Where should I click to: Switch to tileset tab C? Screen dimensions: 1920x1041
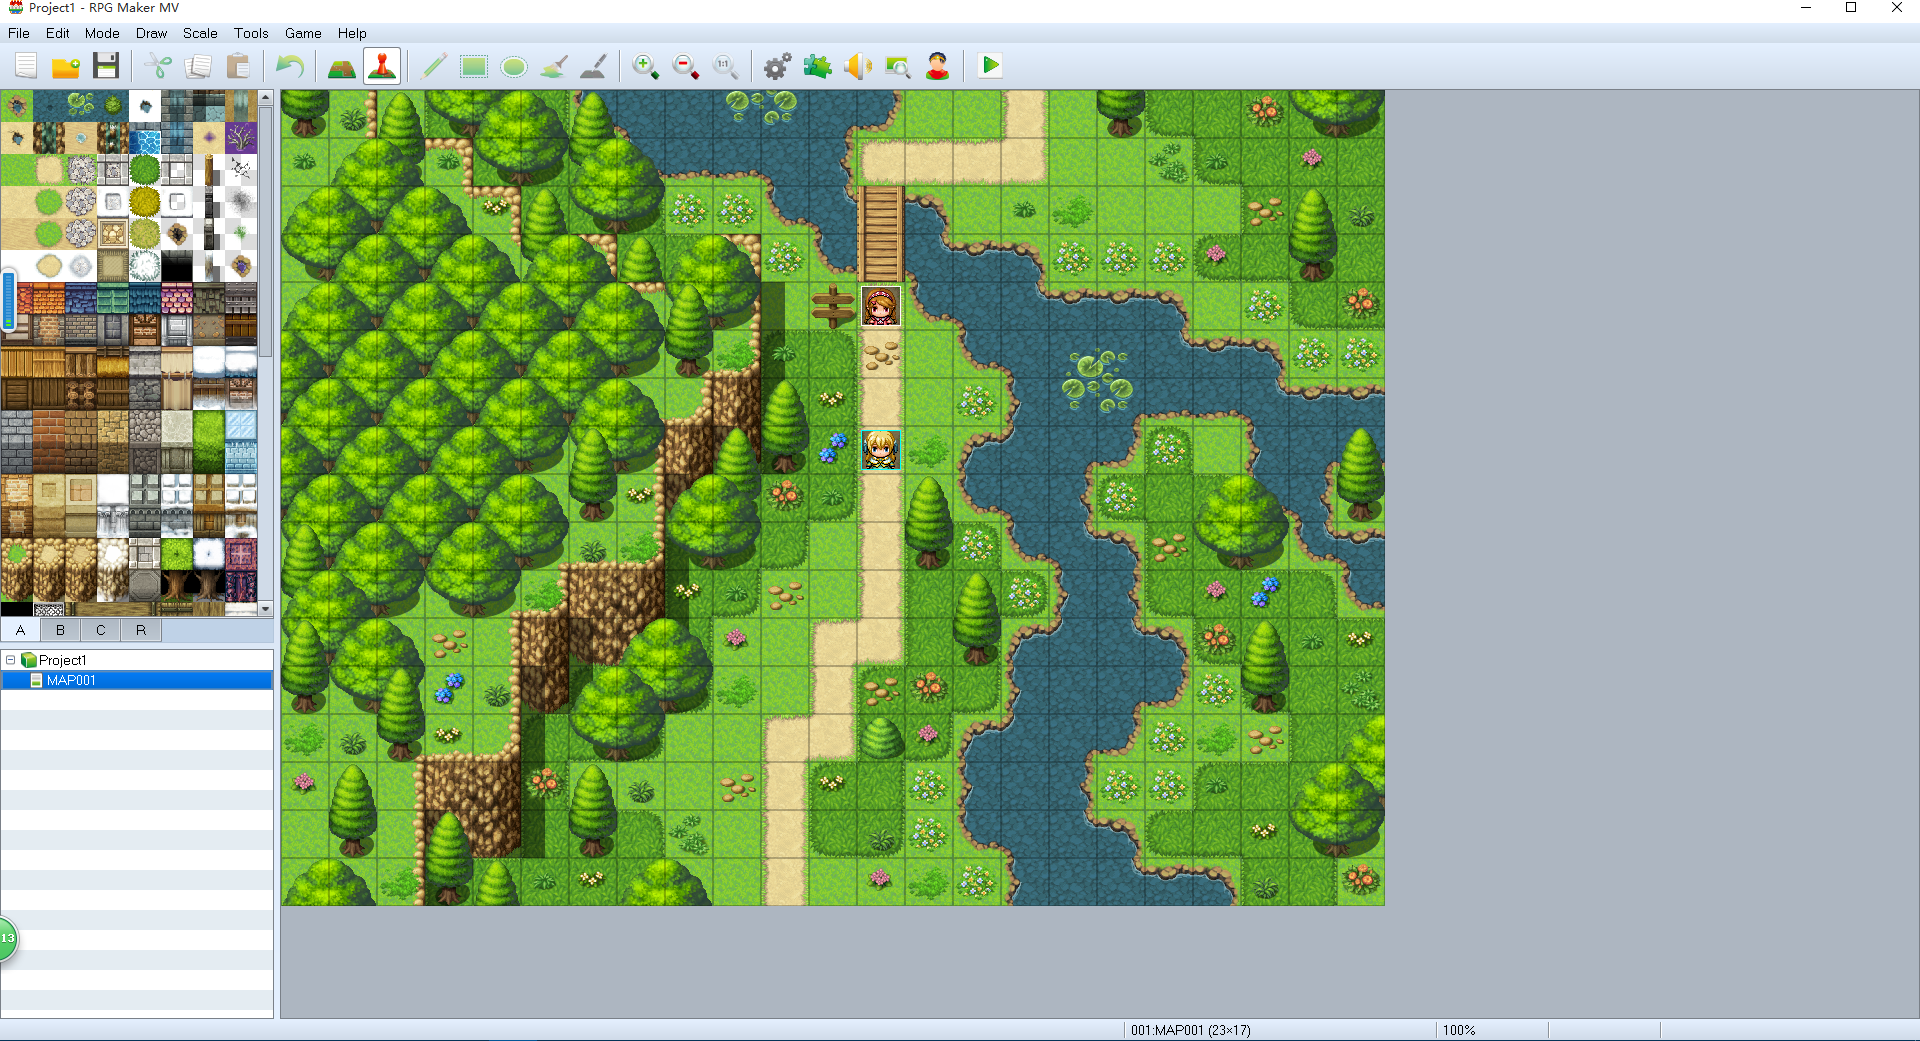(x=101, y=630)
